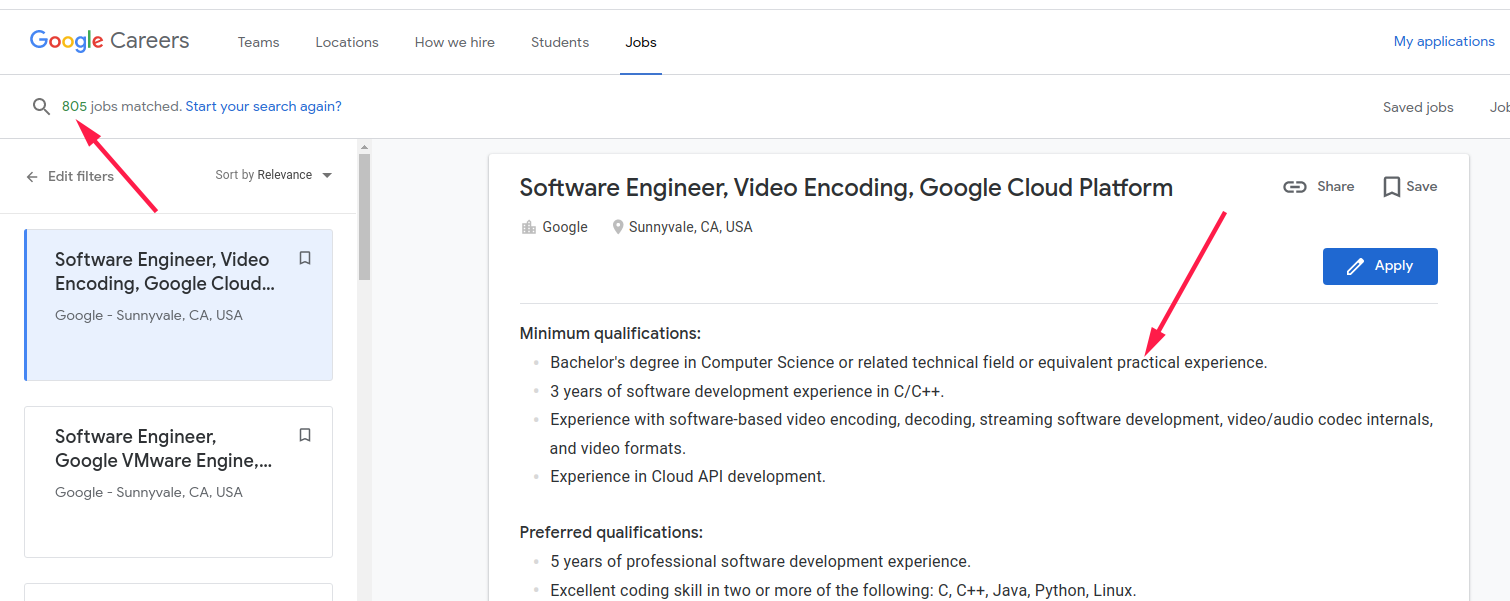Image resolution: width=1510 pixels, height=601 pixels.
Task: Click the search magnifier icon
Action: [x=41, y=106]
